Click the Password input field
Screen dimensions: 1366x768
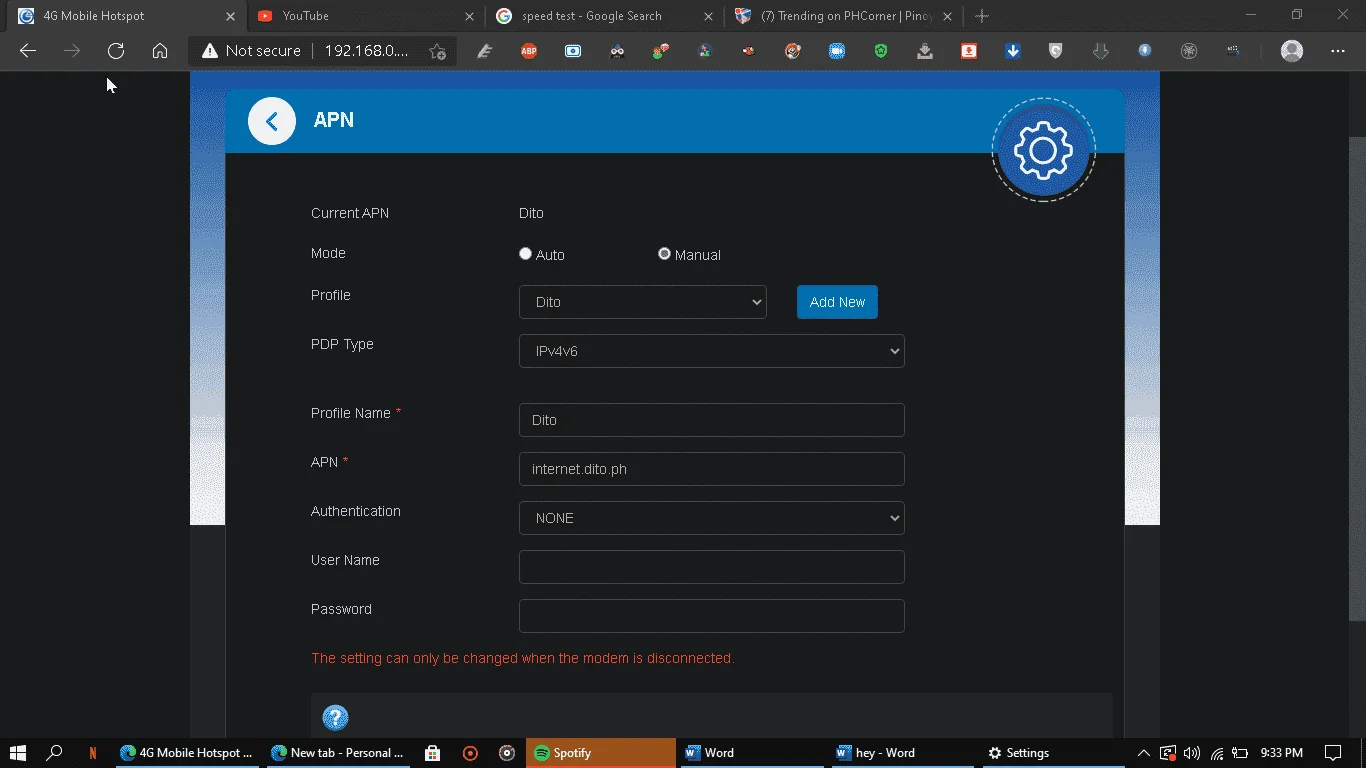(x=712, y=616)
